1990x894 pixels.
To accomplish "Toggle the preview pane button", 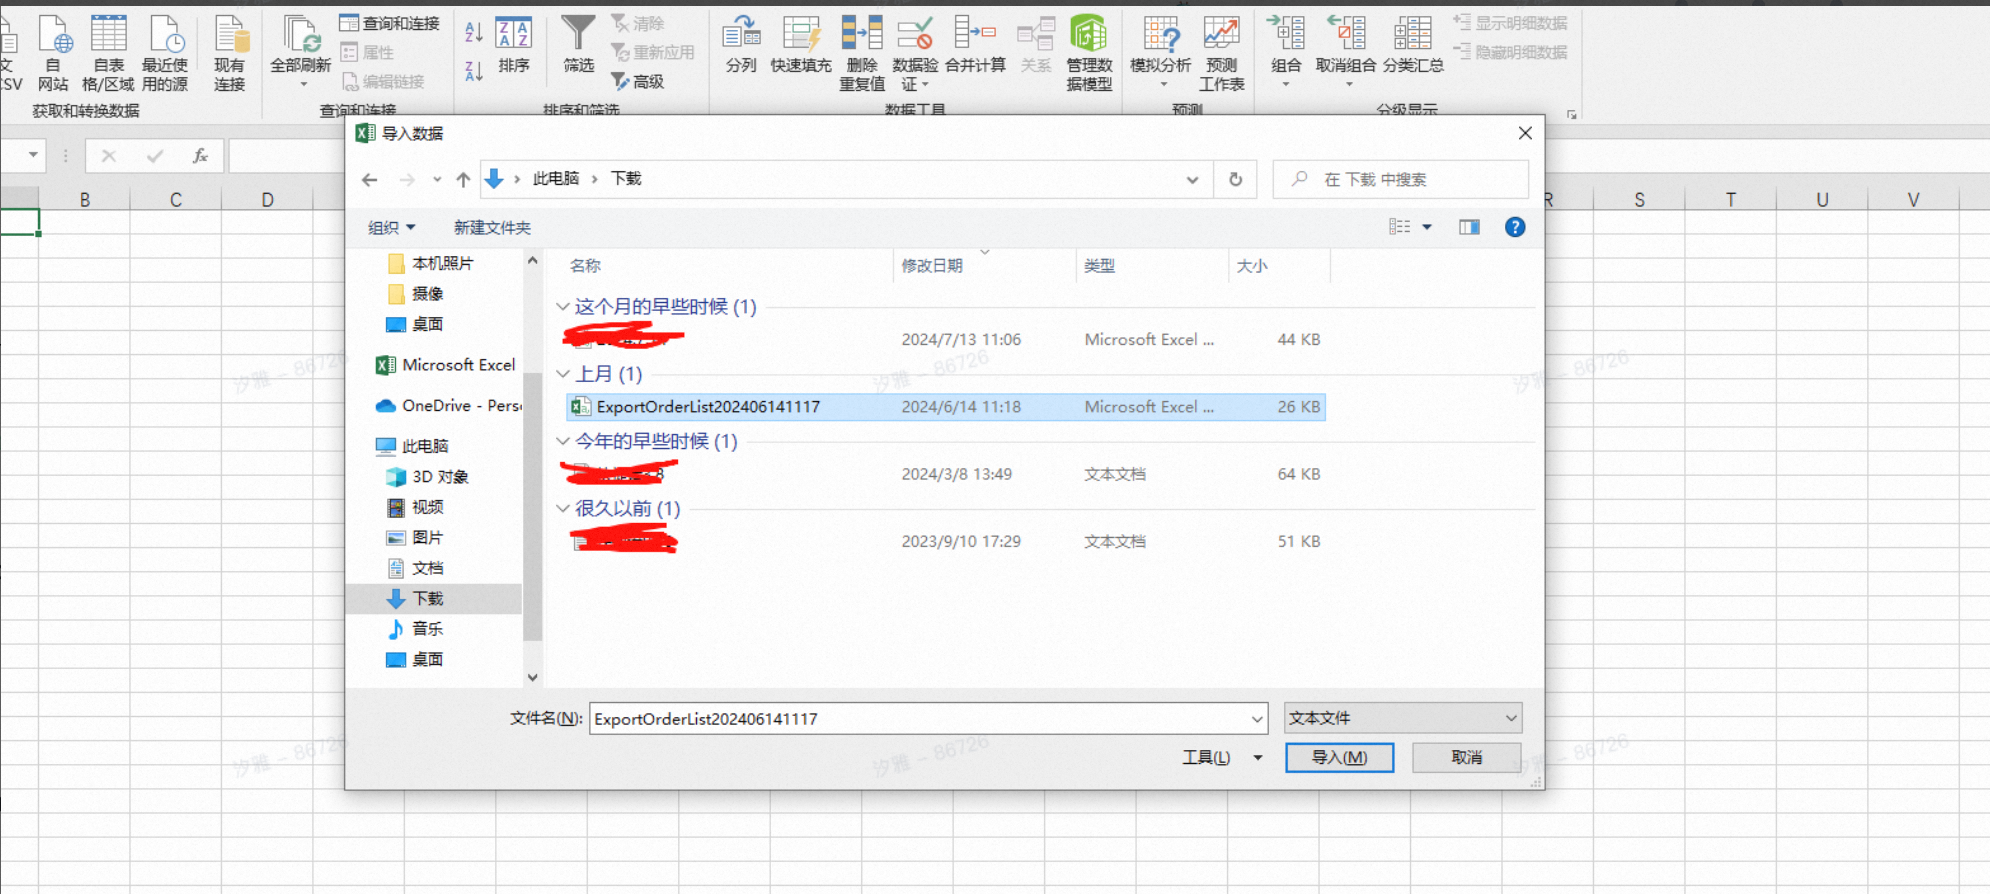I will pyautogui.click(x=1469, y=227).
